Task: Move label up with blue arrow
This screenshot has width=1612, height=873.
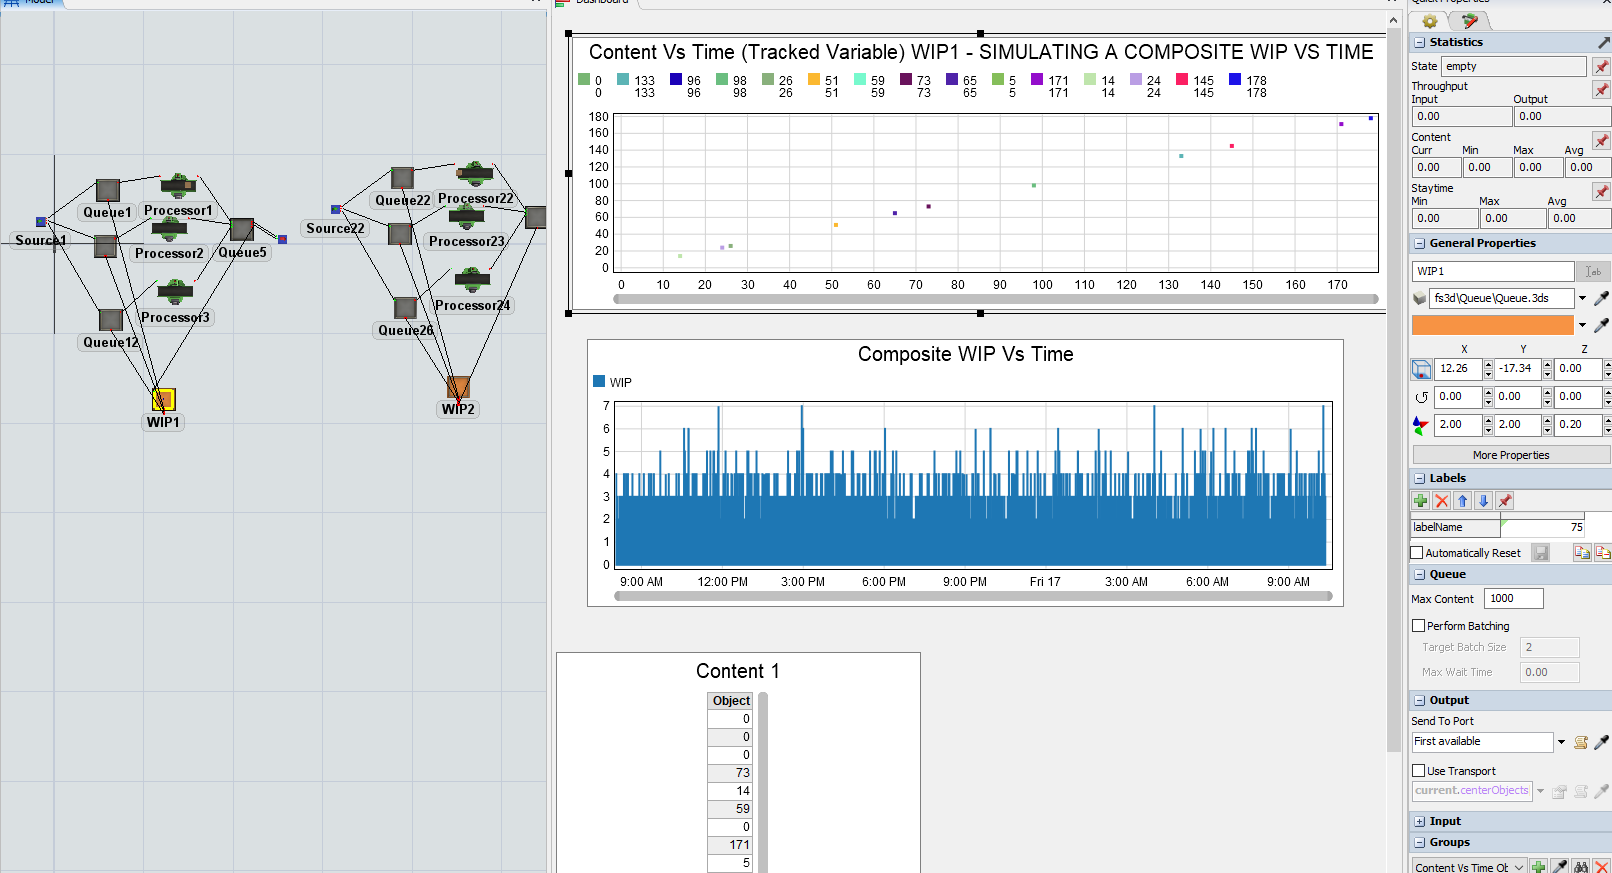Action: tap(1462, 501)
